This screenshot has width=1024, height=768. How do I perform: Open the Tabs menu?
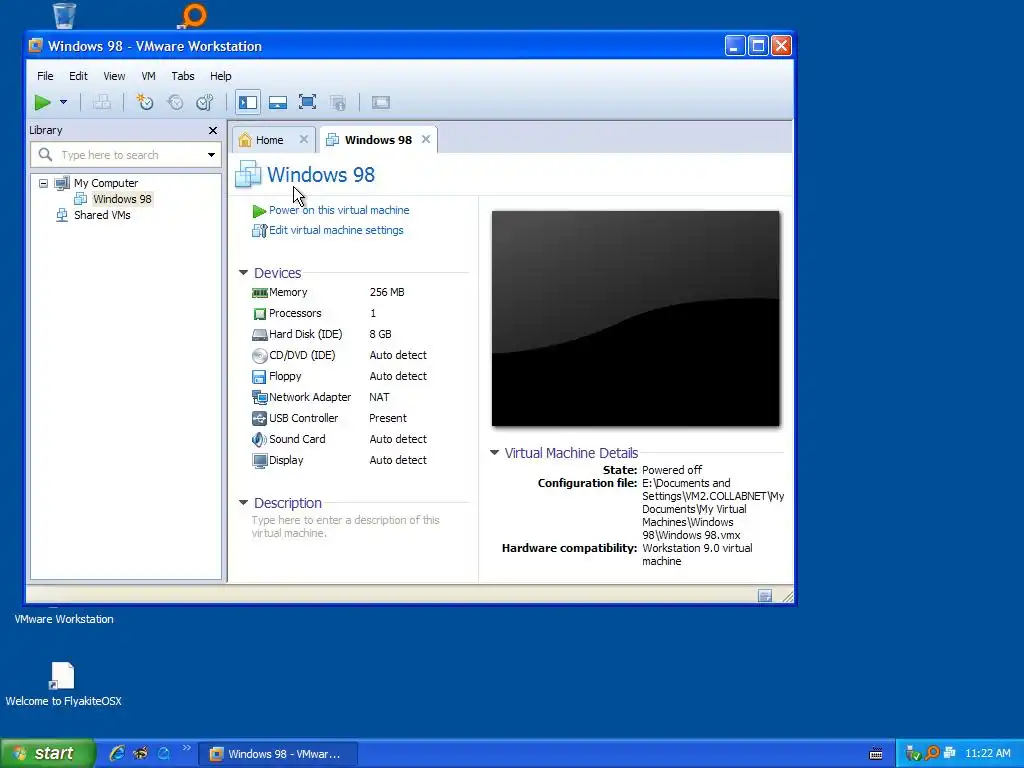183,76
